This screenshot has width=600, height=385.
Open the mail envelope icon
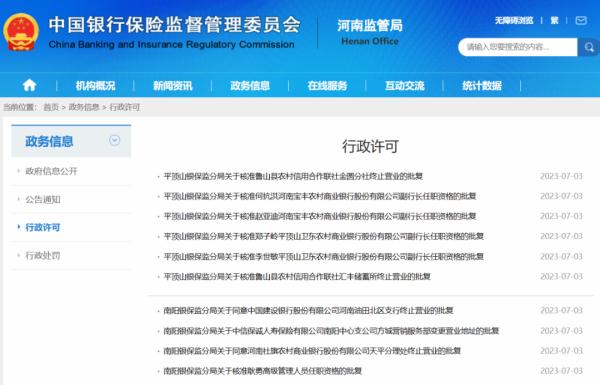tap(581, 21)
